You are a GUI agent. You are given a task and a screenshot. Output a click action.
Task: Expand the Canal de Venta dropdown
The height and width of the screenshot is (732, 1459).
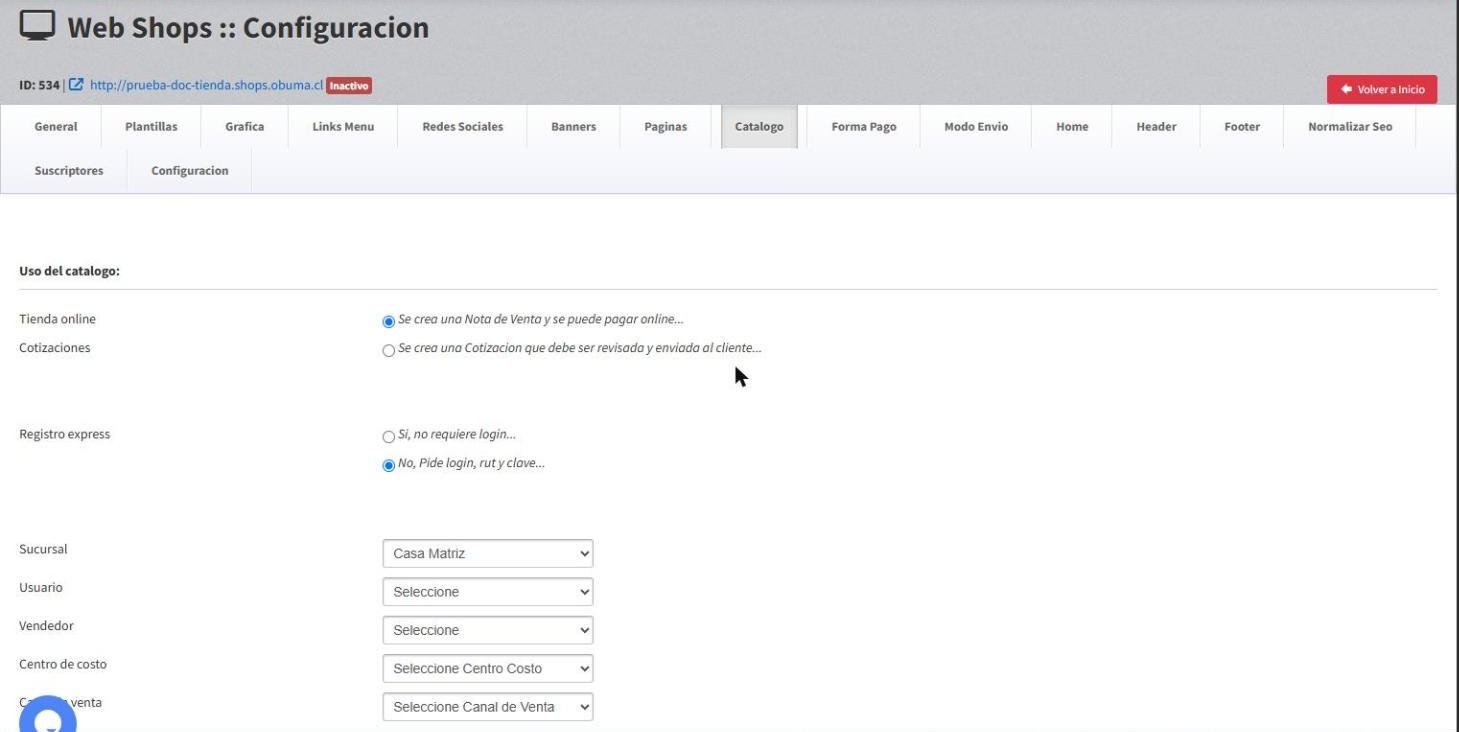(488, 706)
